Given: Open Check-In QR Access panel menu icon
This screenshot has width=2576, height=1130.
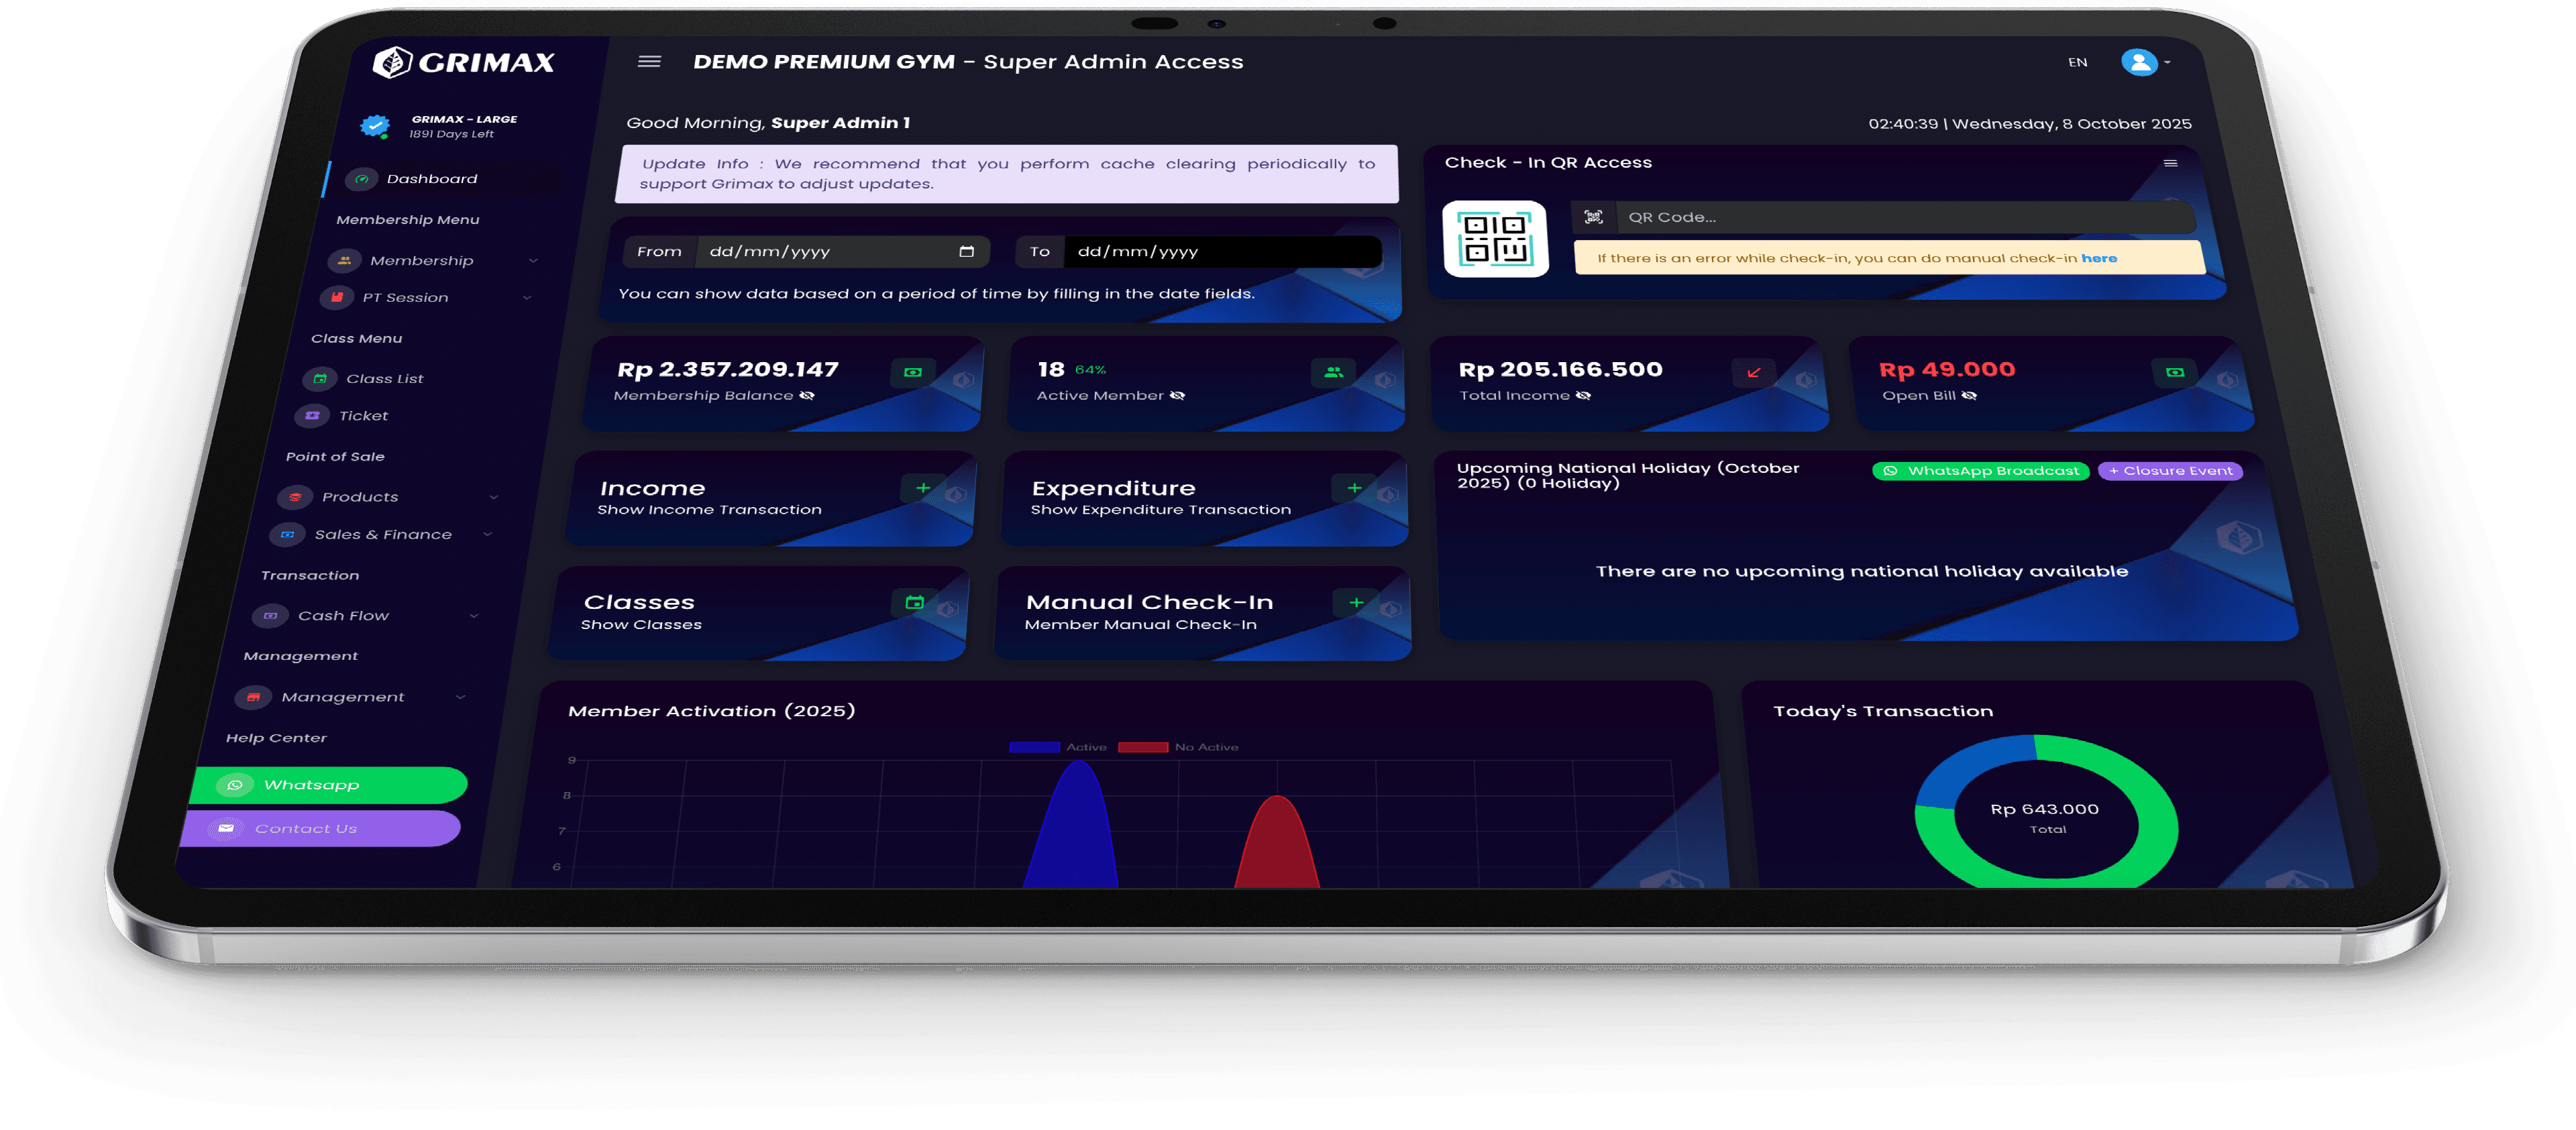Looking at the screenshot, I should (2170, 163).
